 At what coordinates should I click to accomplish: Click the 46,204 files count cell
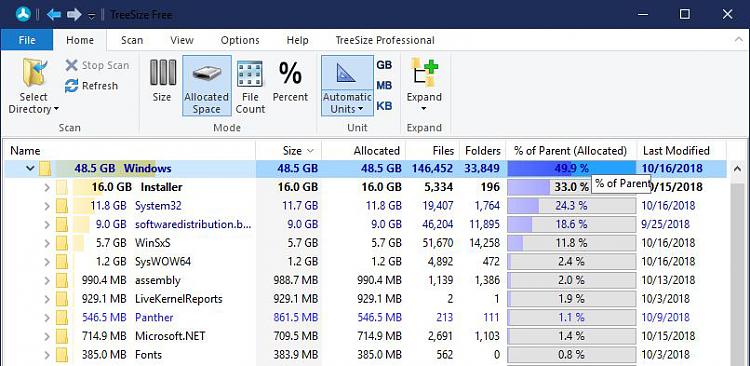(x=438, y=224)
